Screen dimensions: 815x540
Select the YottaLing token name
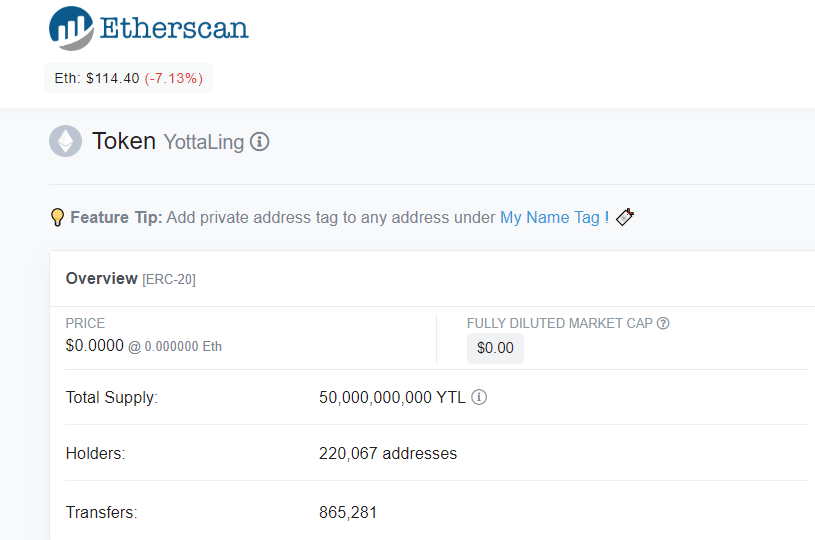(x=204, y=142)
